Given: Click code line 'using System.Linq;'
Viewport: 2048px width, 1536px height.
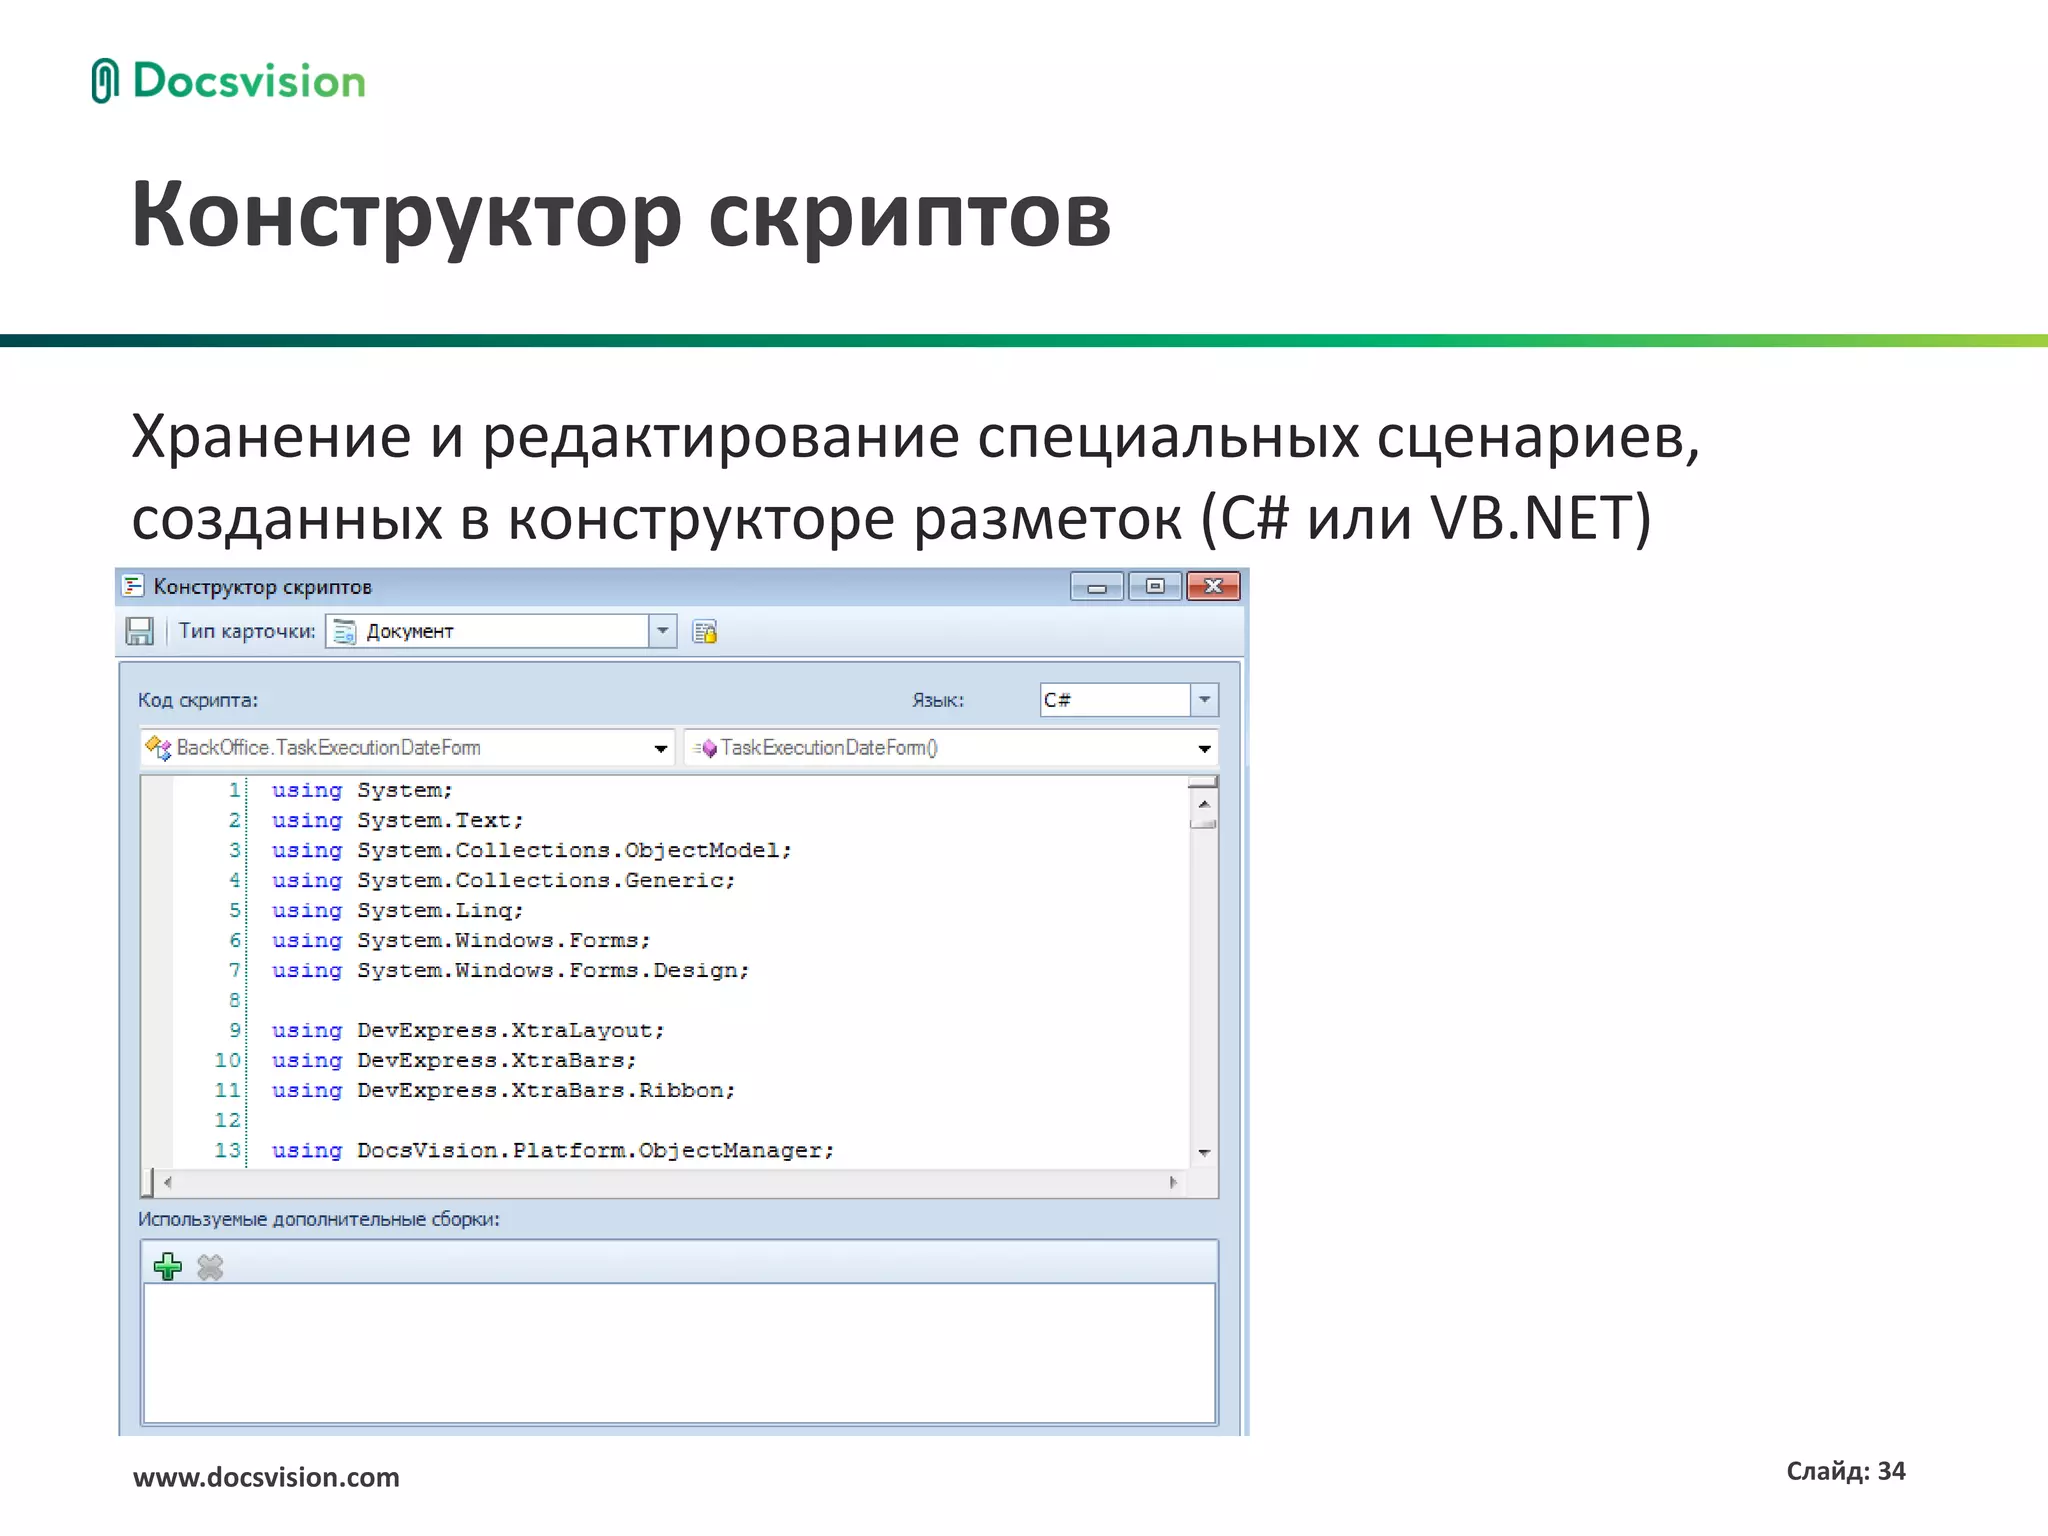Looking at the screenshot, I should [397, 911].
